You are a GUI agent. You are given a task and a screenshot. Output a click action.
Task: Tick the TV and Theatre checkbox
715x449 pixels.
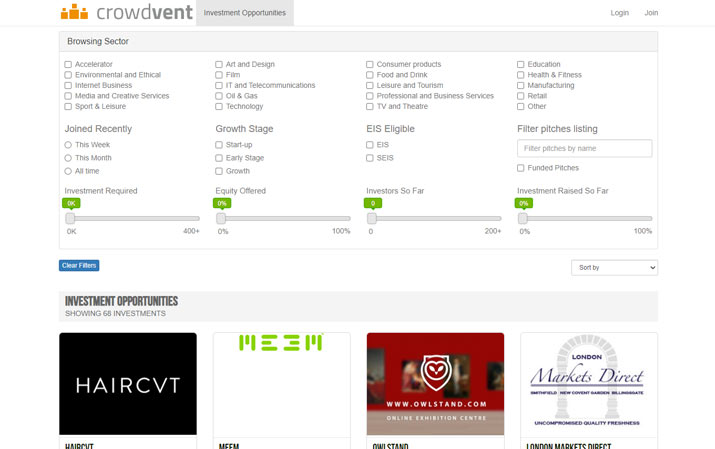pyautogui.click(x=370, y=106)
